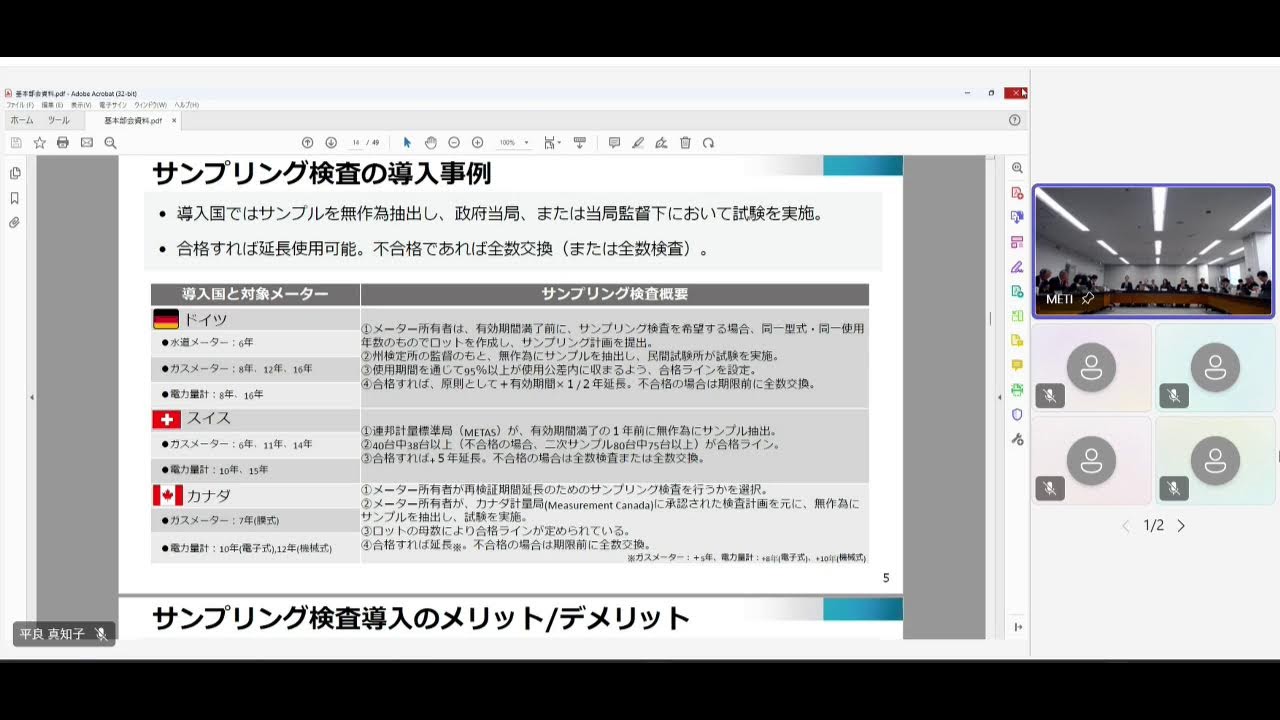This screenshot has height=720, width=1280.
Task: Open the green Scan & OCR printer tool
Action: pyautogui.click(x=1017, y=390)
